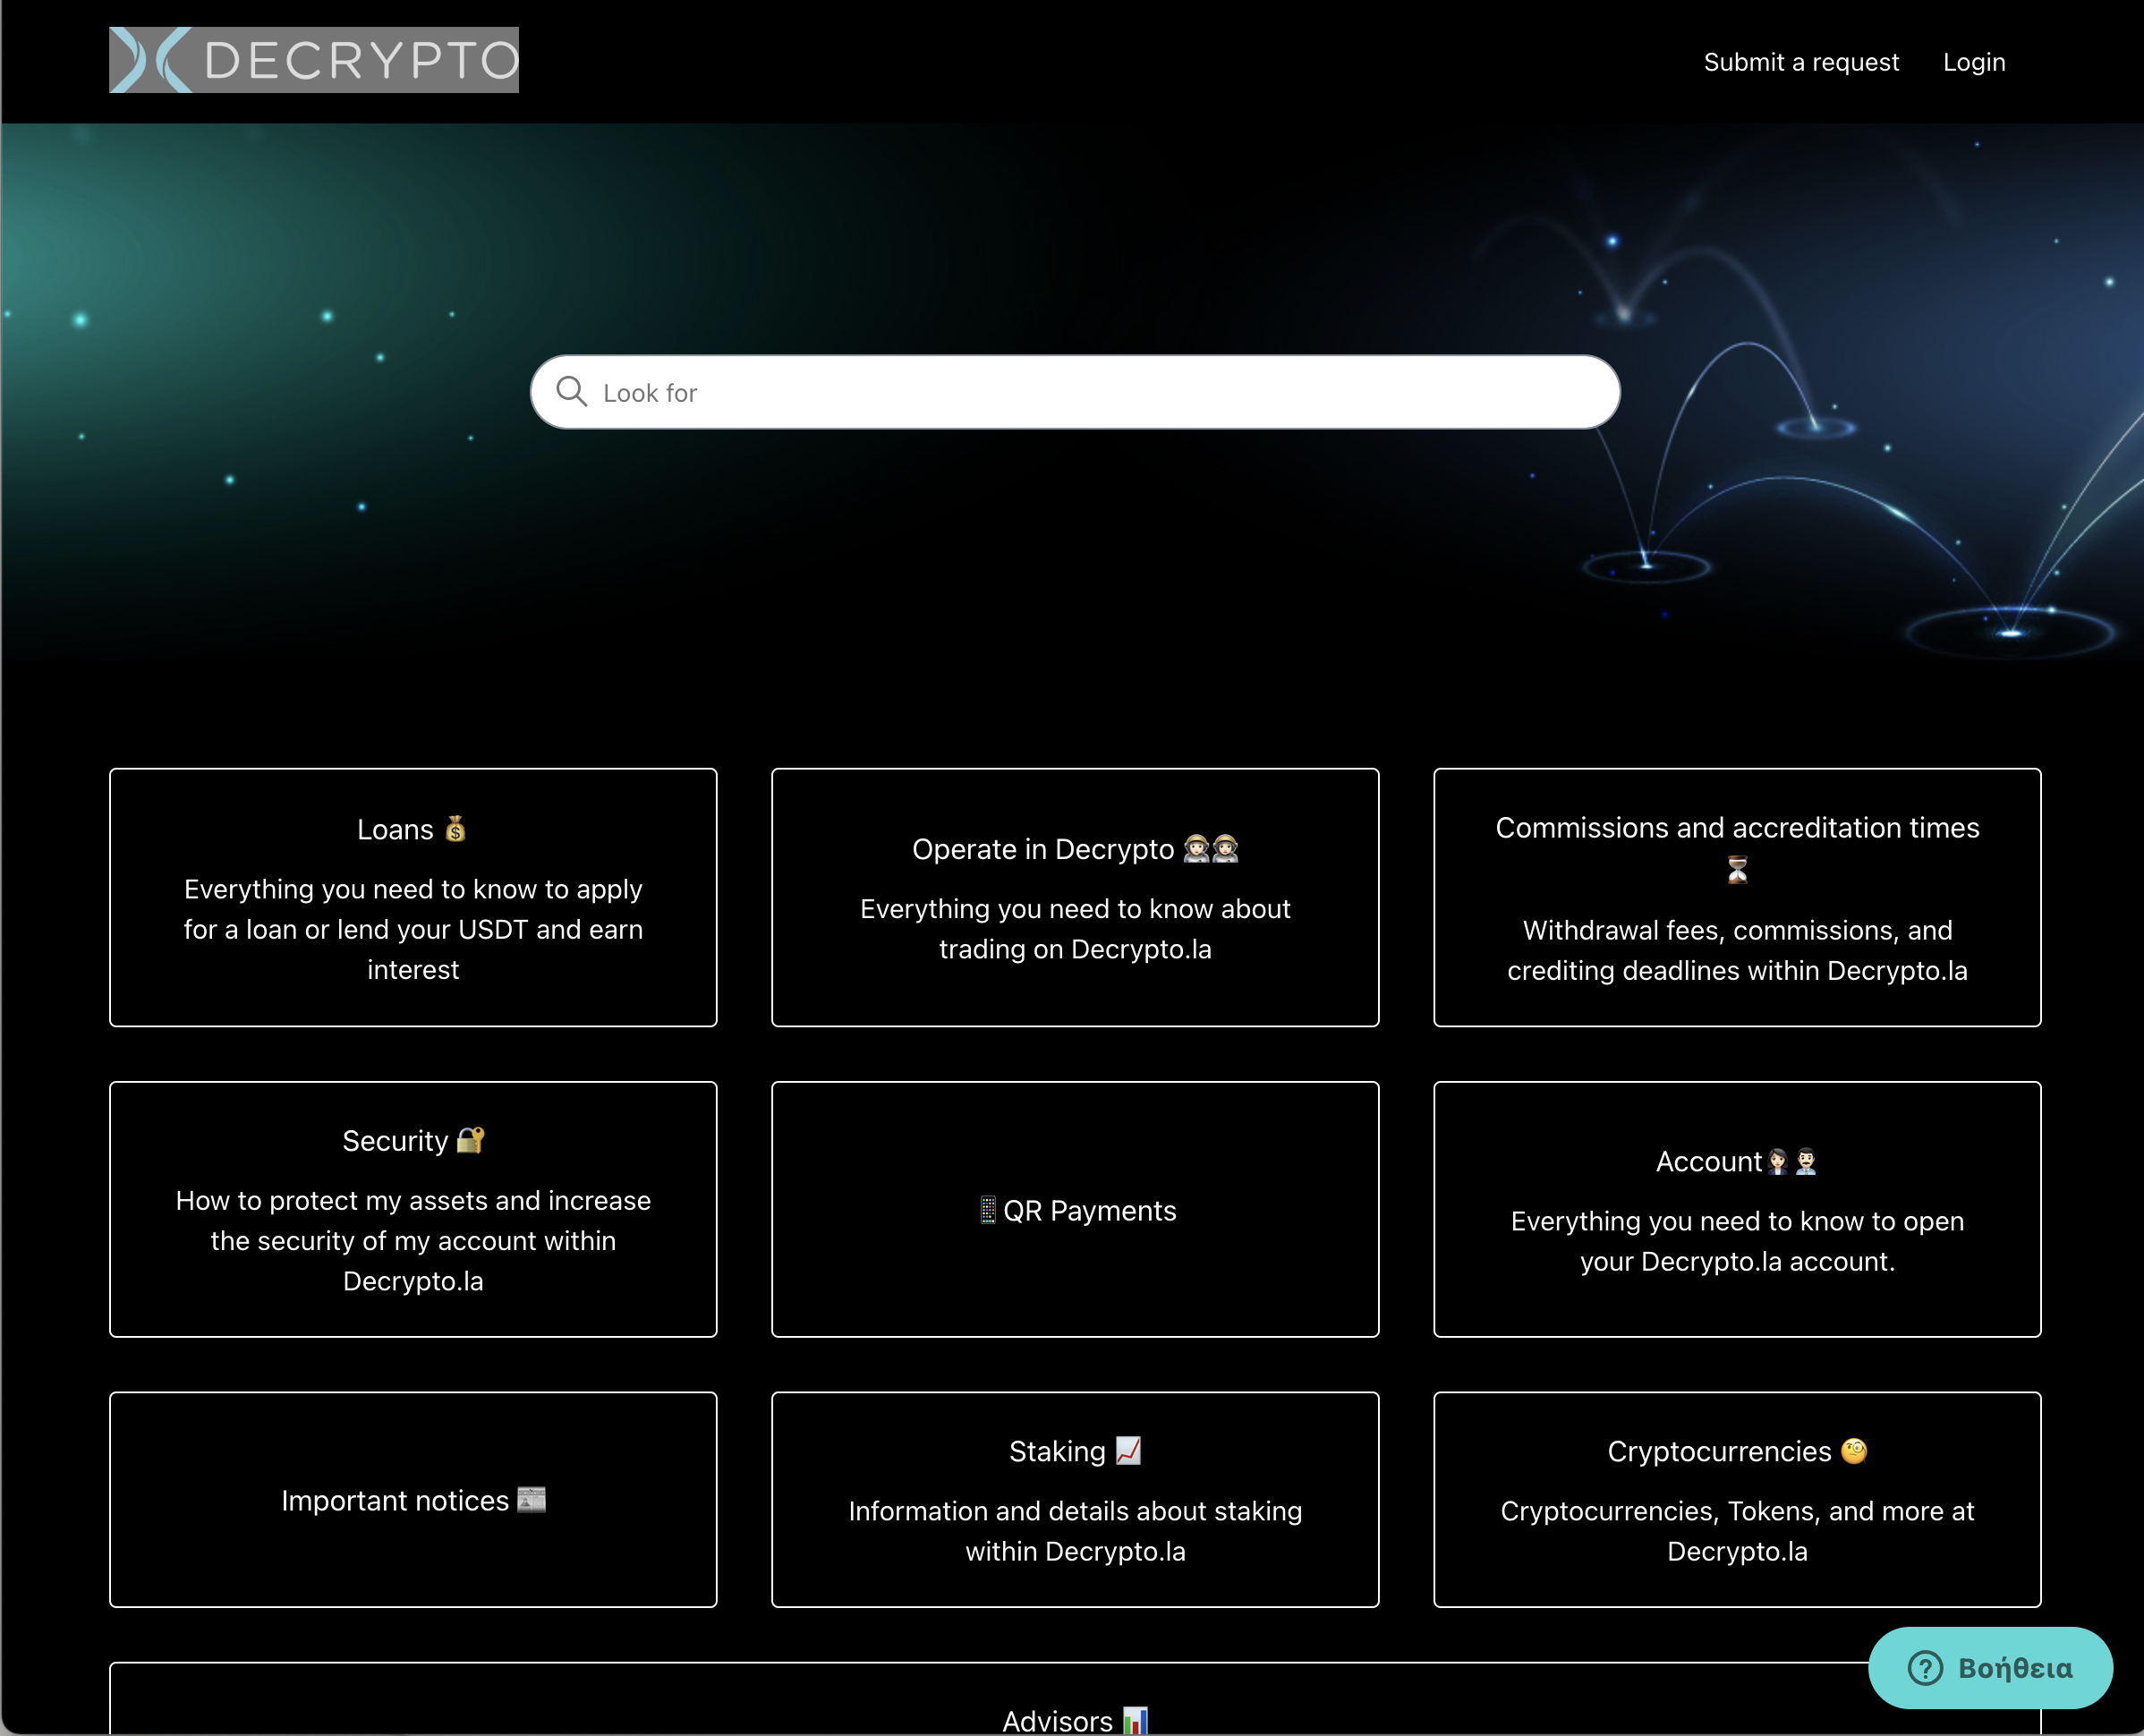Click the money bag emoji beside Loans

coord(455,829)
